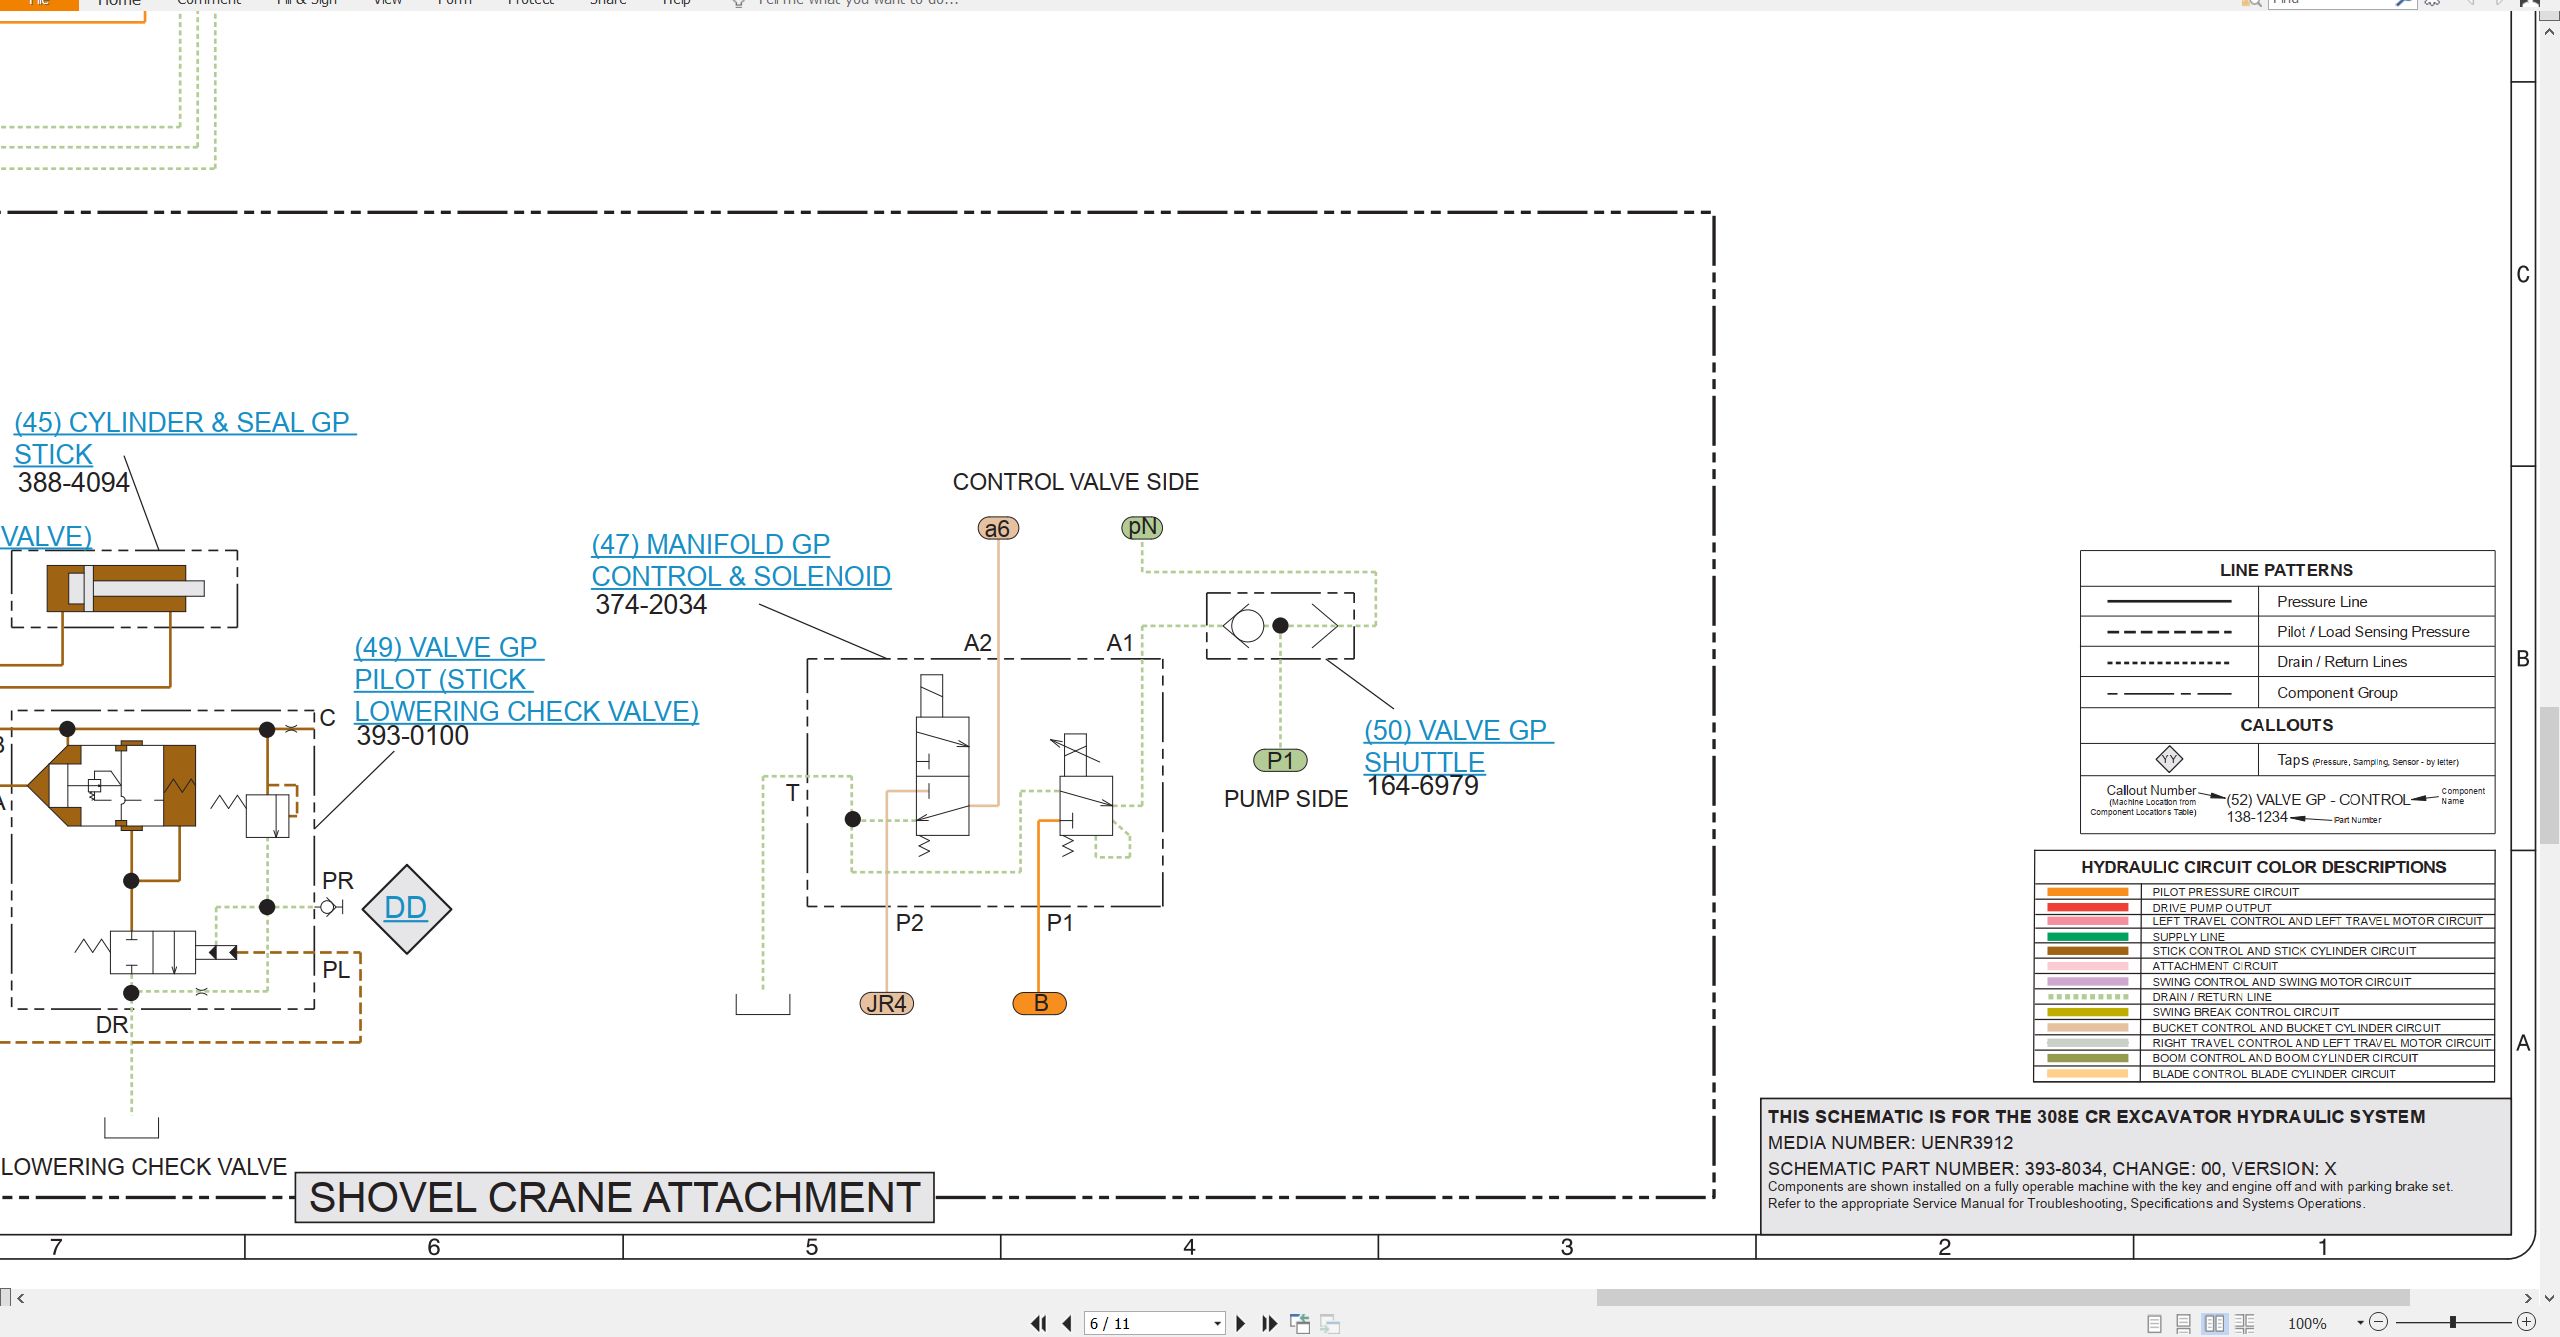Click the LOWERING CHECK VALVE) link

[x=526, y=711]
